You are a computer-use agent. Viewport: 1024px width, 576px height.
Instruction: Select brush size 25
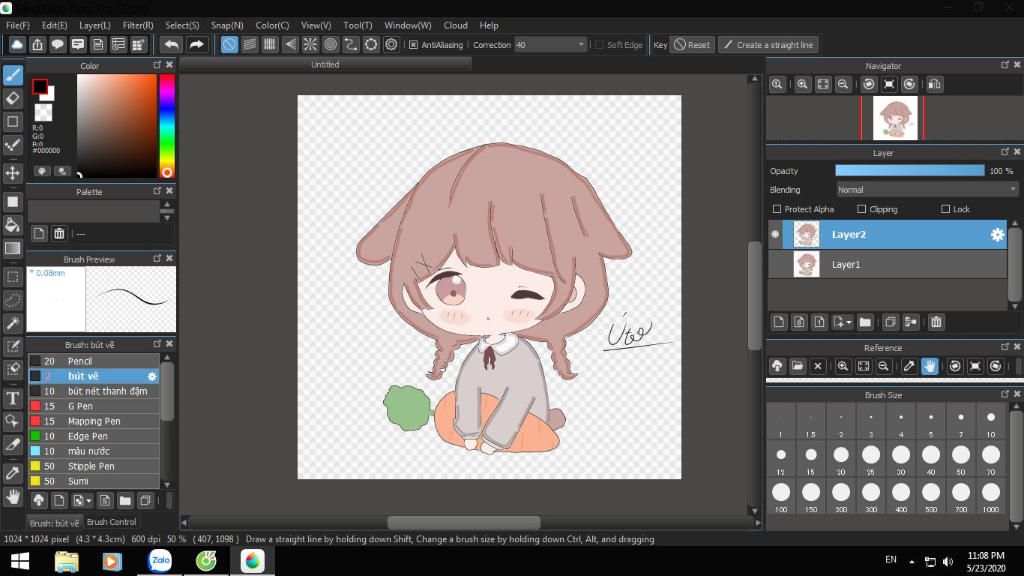871,458
